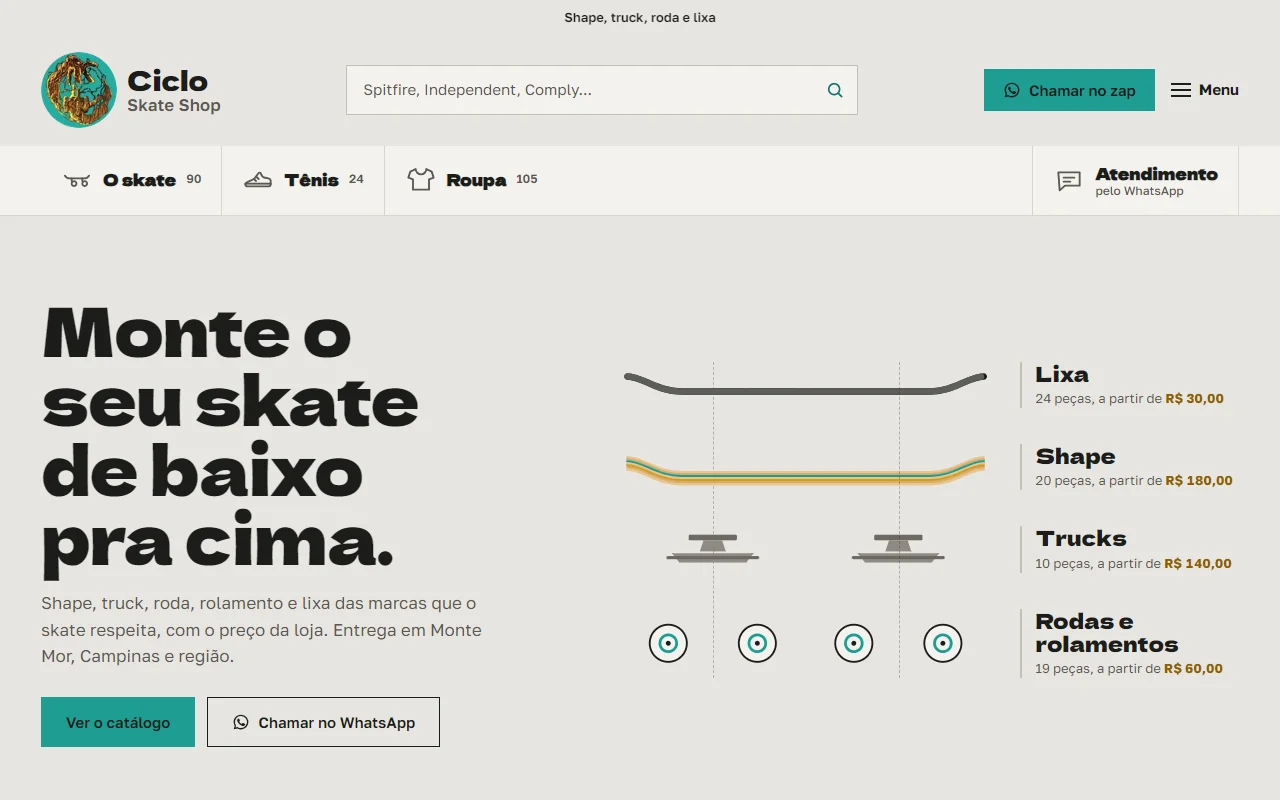Click the second wheel from the left

click(757, 643)
